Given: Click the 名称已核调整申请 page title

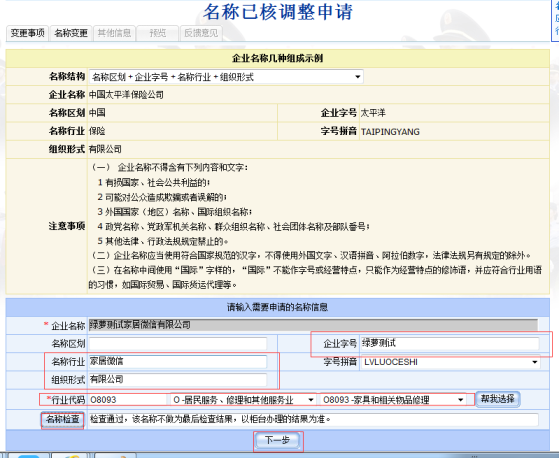Looking at the screenshot, I should 278,12.
